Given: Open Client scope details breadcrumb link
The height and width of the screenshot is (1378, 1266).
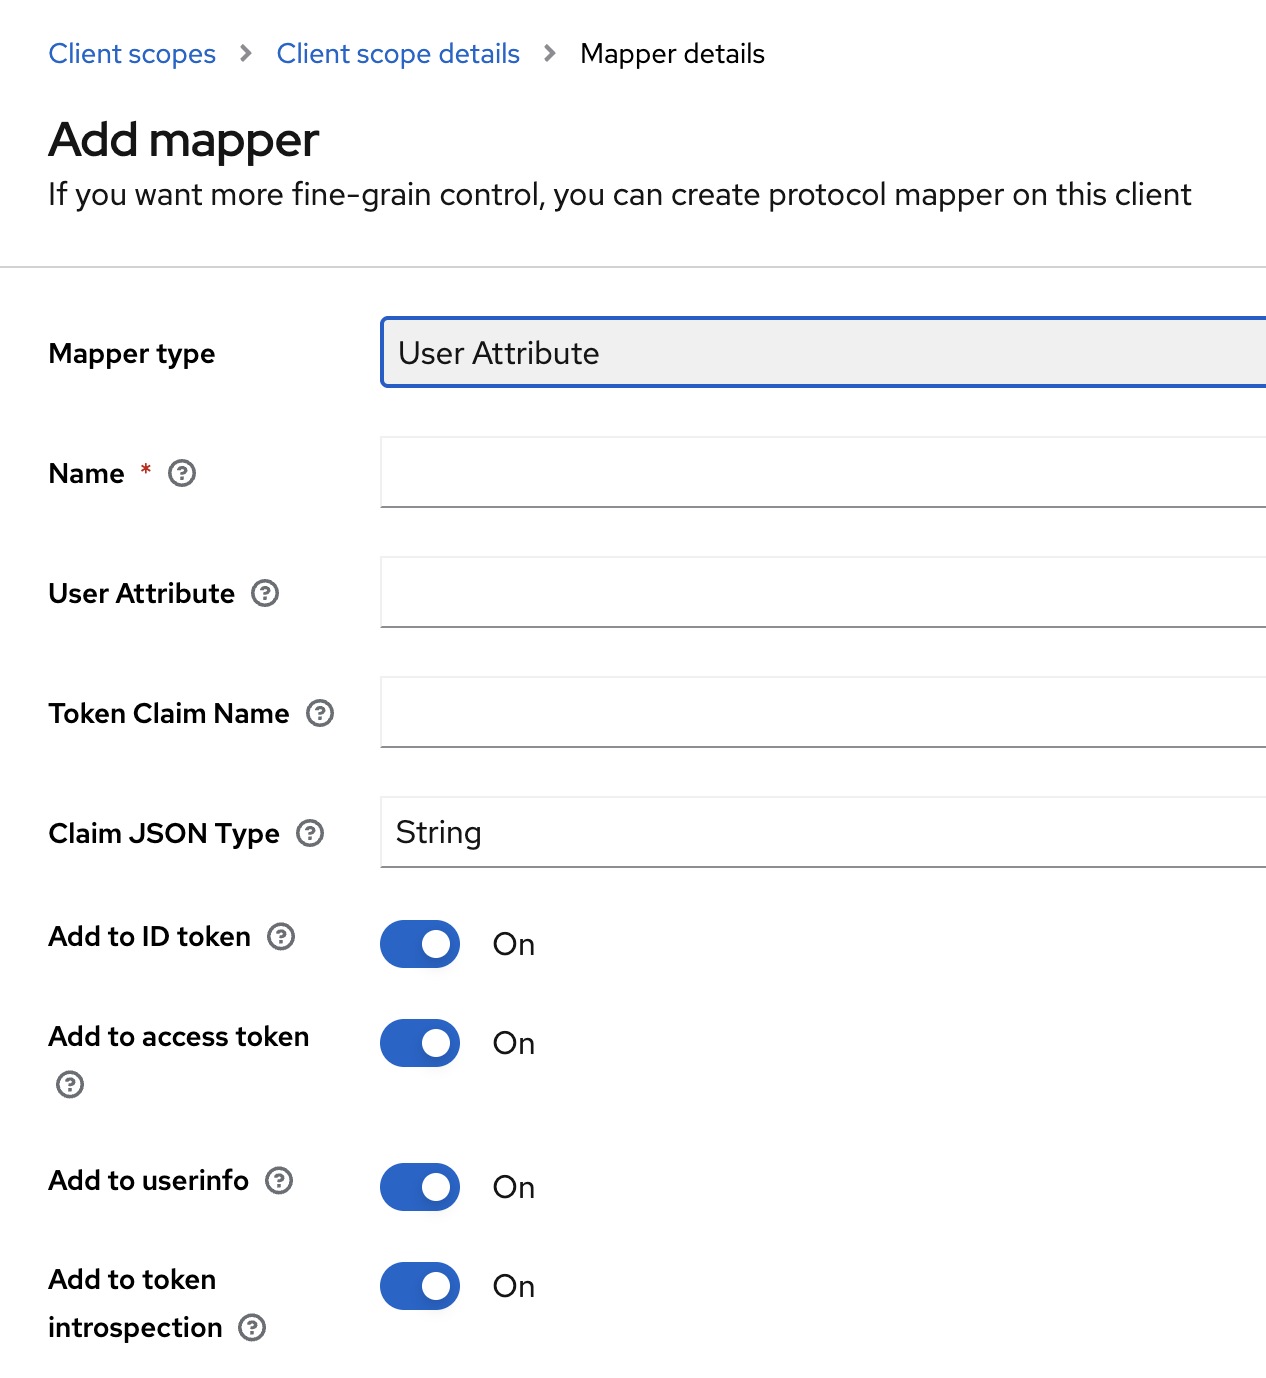Looking at the screenshot, I should coord(398,54).
